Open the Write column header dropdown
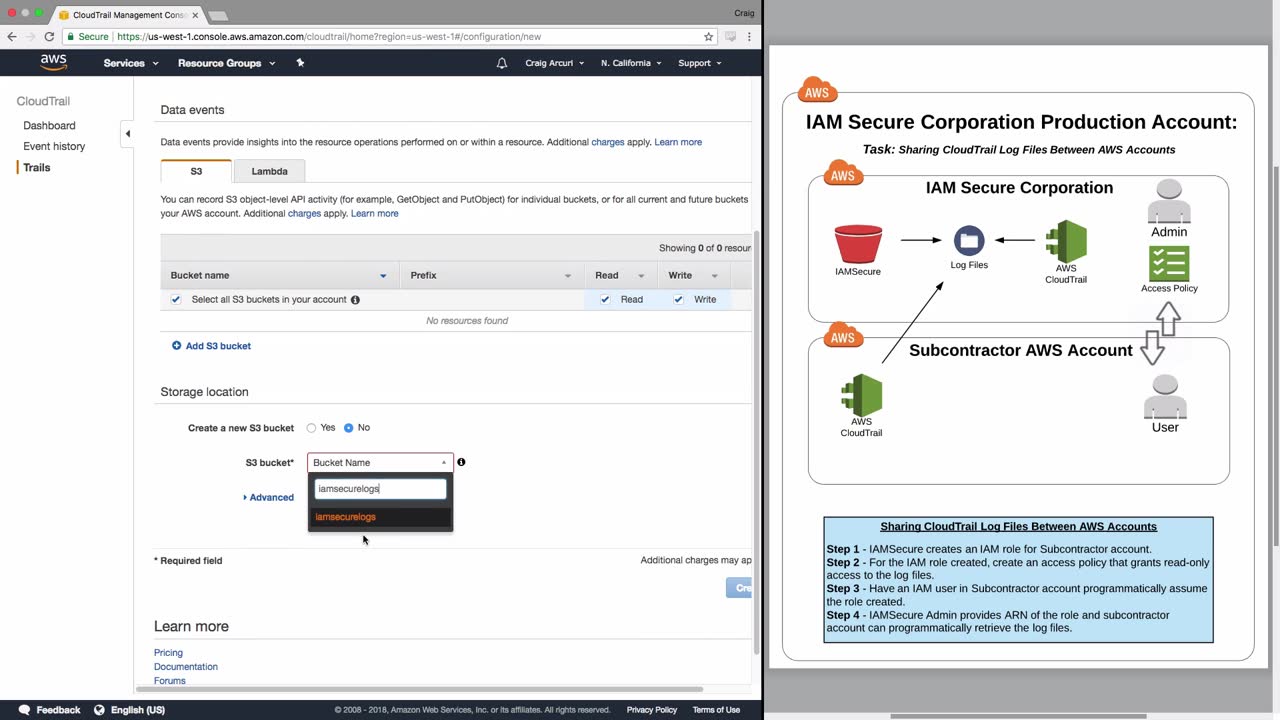This screenshot has width=1280, height=720. tap(715, 276)
